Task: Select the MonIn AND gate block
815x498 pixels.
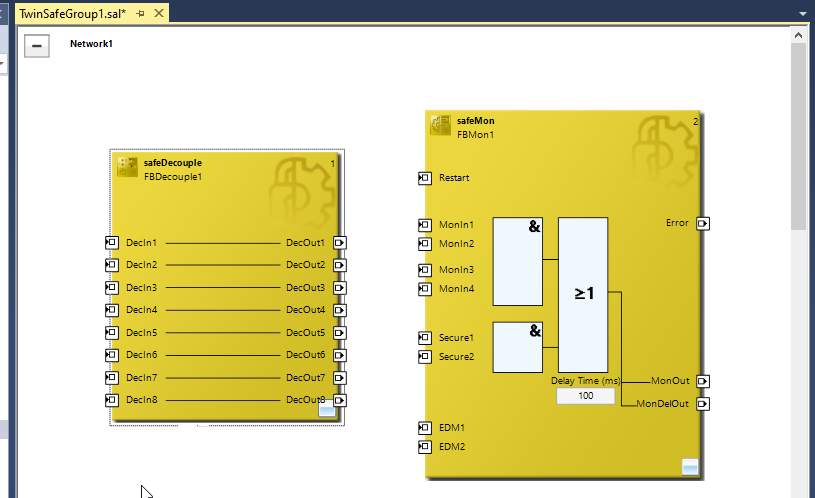Action: (518, 261)
